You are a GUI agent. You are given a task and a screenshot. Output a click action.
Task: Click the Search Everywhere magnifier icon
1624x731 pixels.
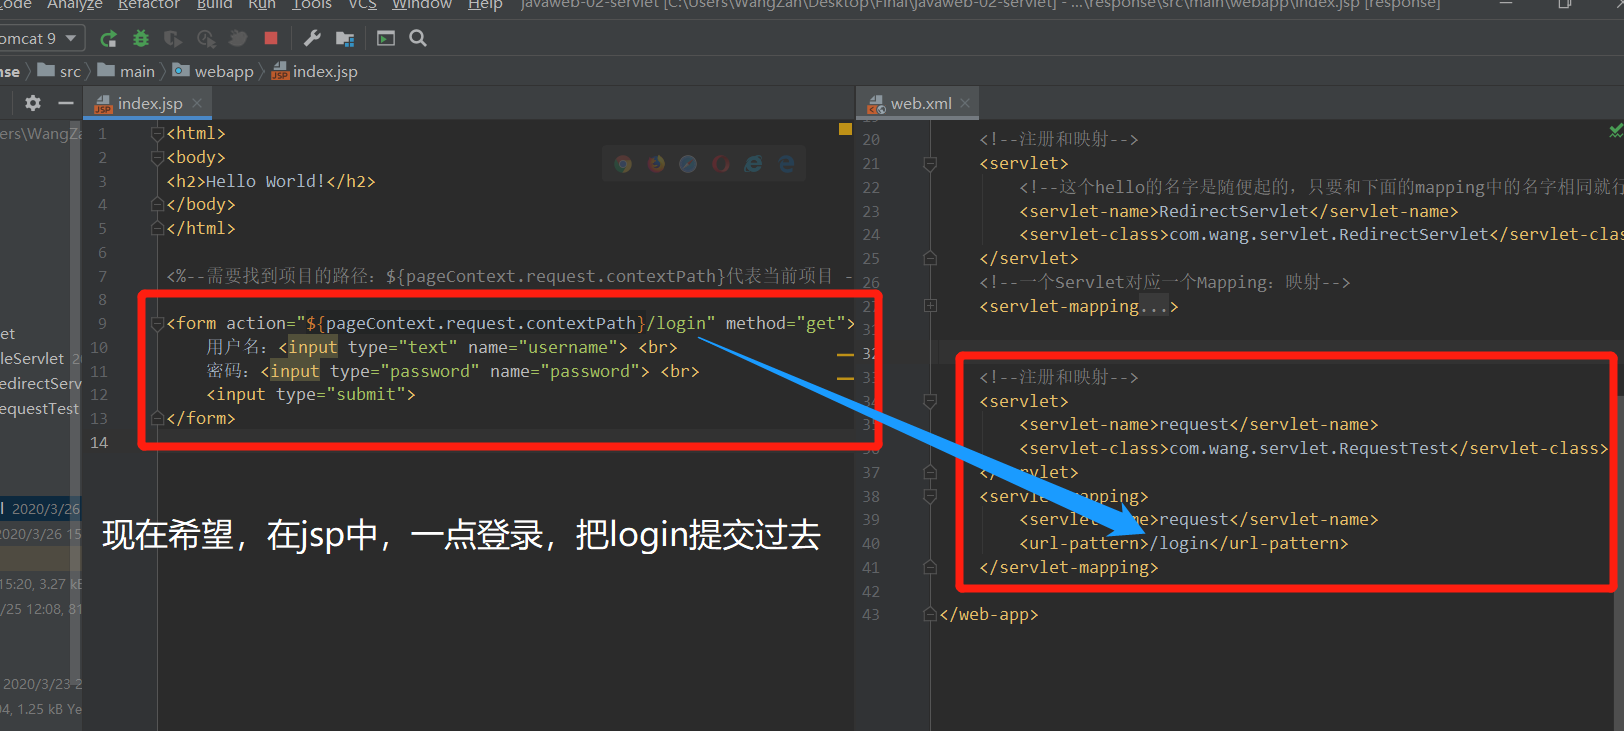click(x=418, y=39)
